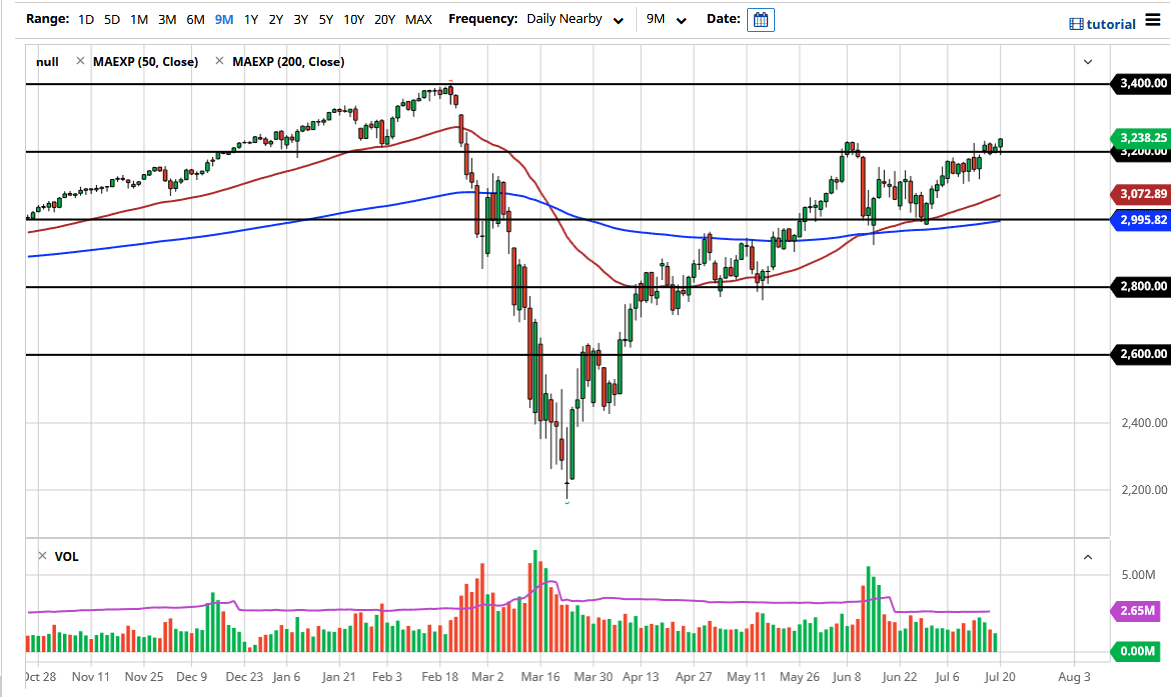Select the MAX range option
Screen dimensions: 1172x697
click(x=419, y=19)
